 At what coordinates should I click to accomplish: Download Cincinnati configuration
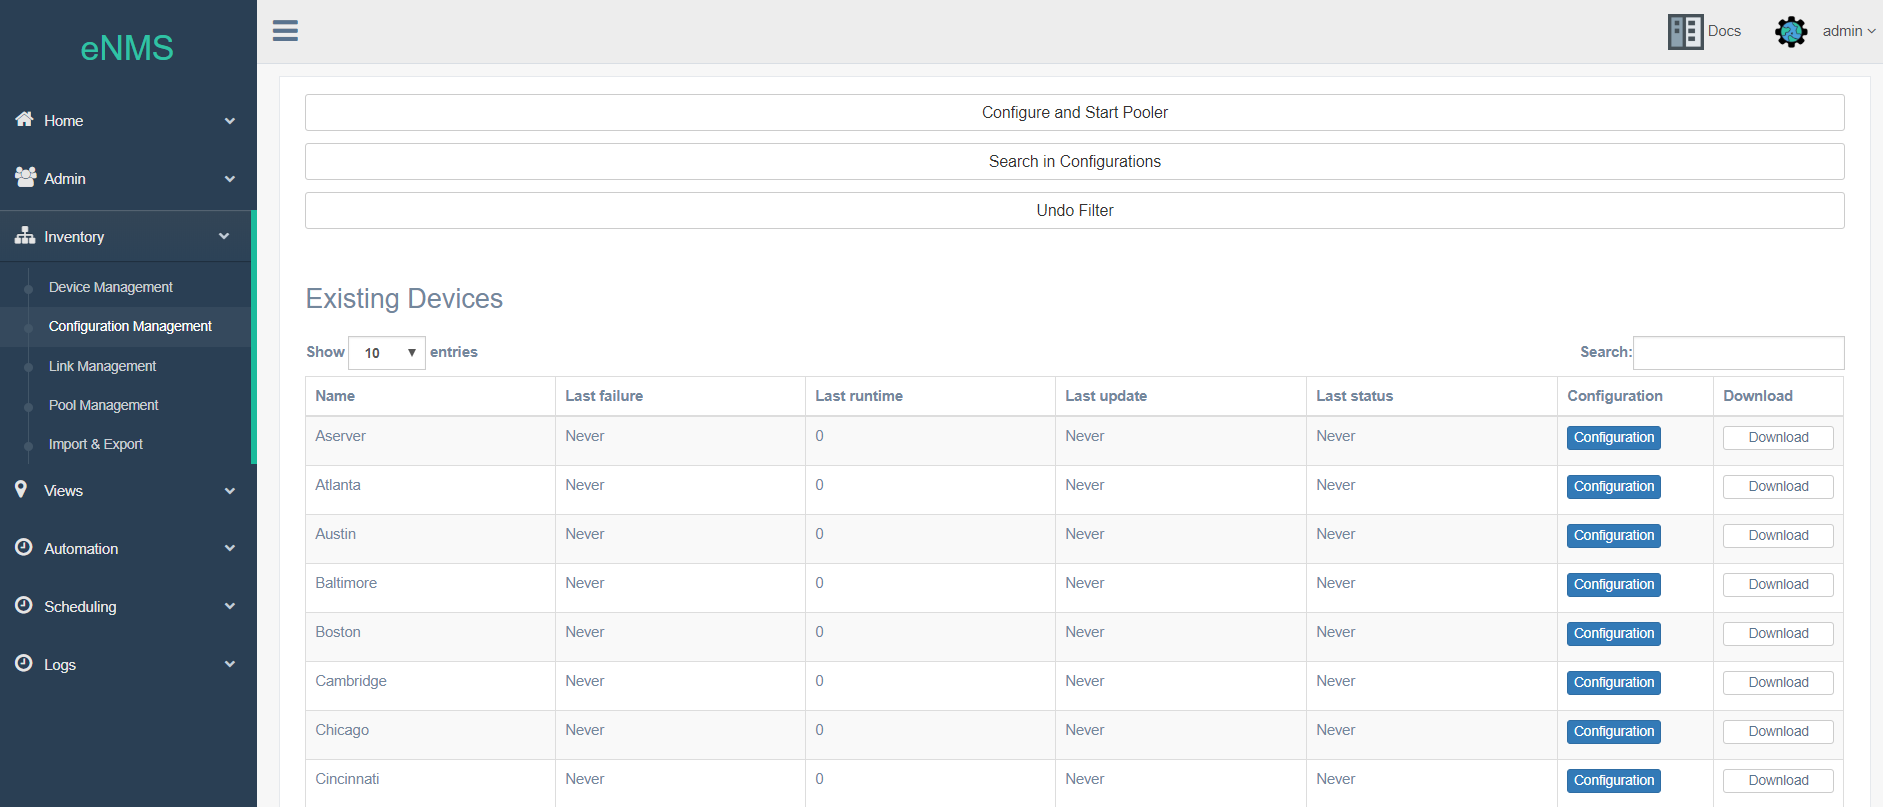(1778, 781)
